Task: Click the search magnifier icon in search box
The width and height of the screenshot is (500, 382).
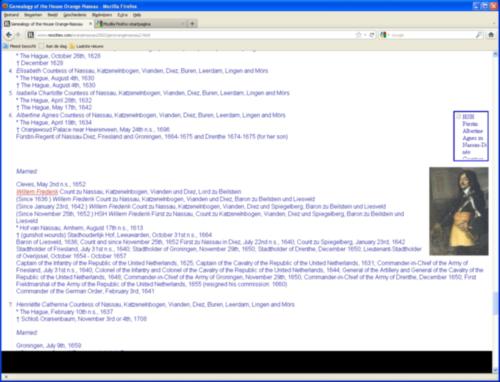Action: (479, 35)
